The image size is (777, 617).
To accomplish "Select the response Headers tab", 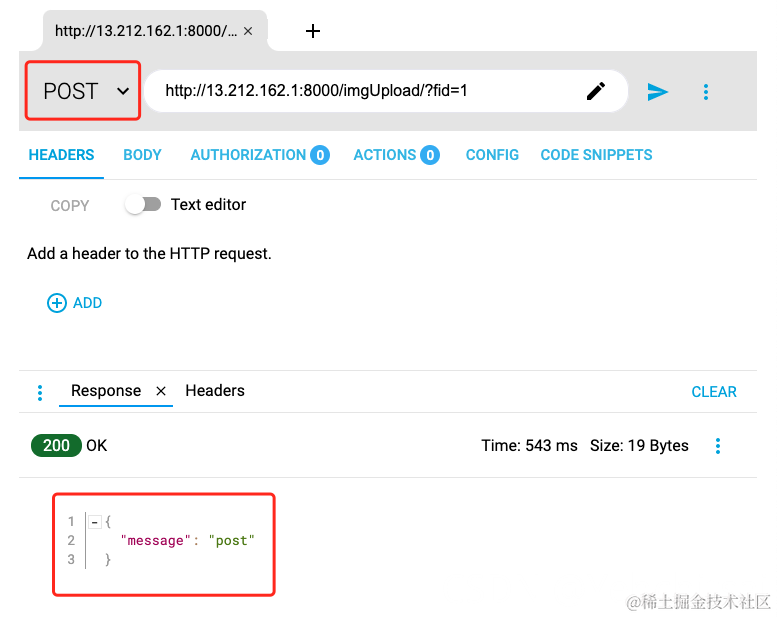I will (x=215, y=391).
